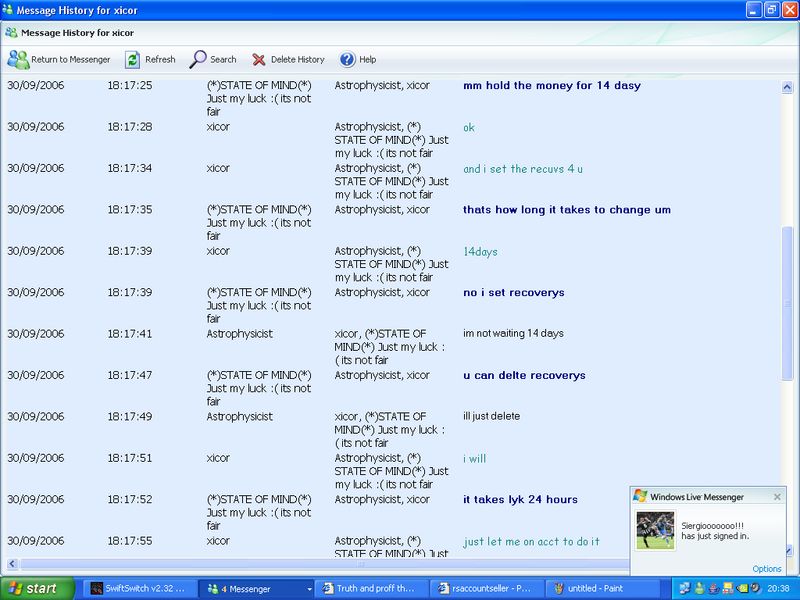The width and height of the screenshot is (800, 600).
Task: Click the horizontal scrollbar right arrow
Action: [773, 565]
